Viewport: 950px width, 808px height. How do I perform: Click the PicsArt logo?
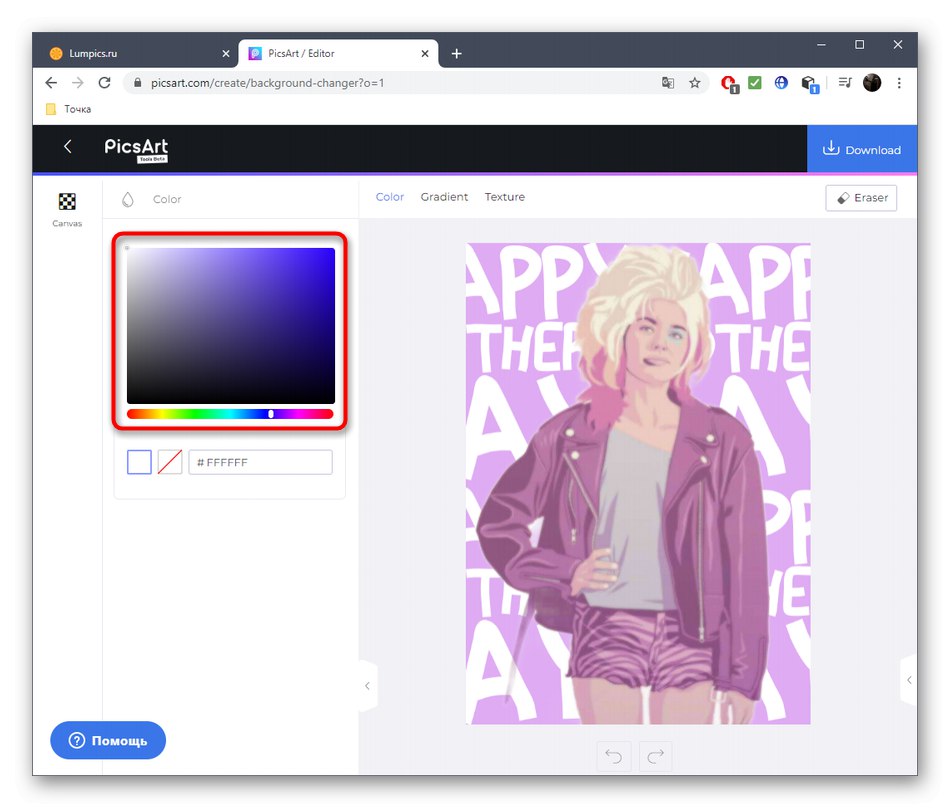tap(136, 149)
